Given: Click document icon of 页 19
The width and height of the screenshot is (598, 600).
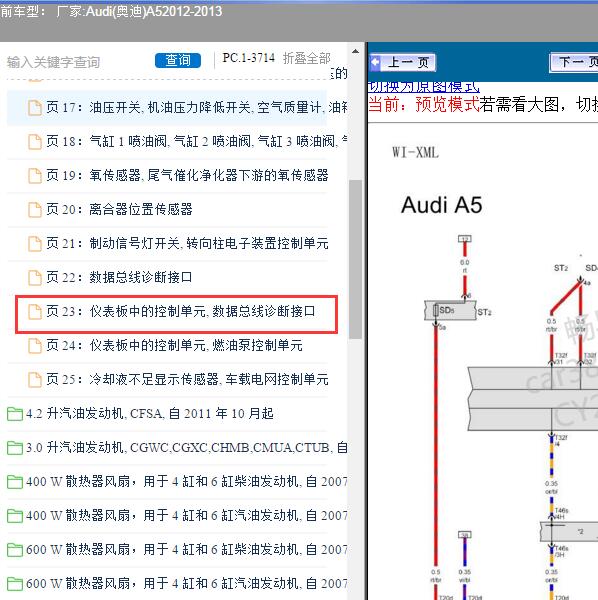Looking at the screenshot, I should (x=35, y=176).
